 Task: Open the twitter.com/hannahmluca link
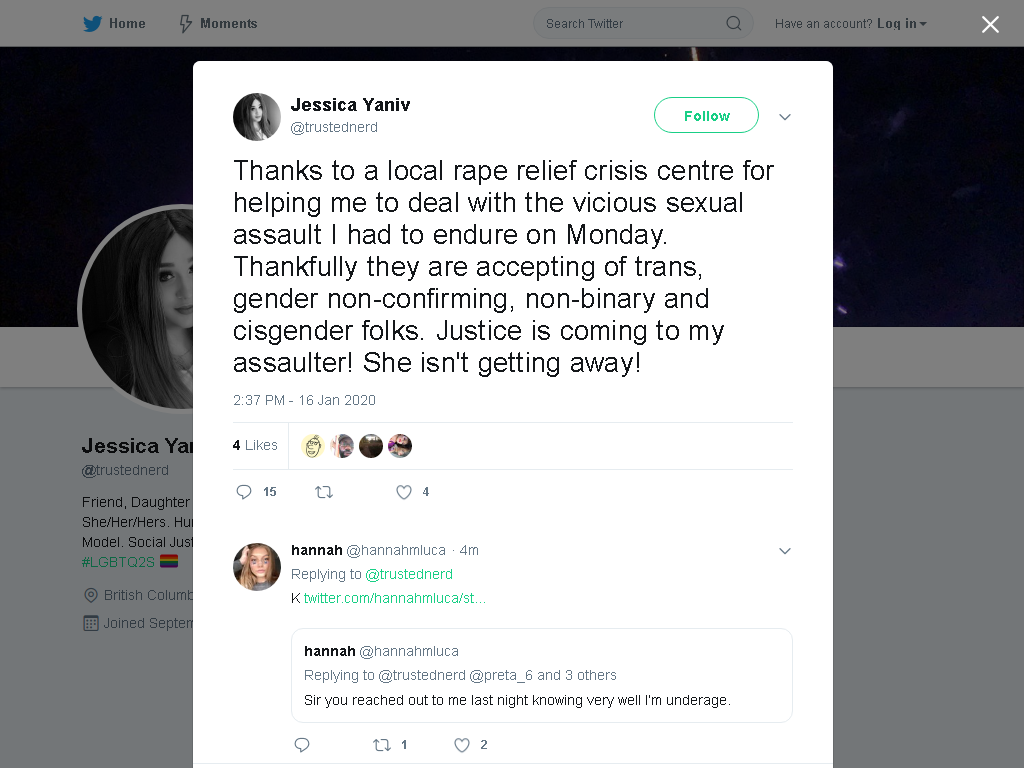[x=394, y=598]
